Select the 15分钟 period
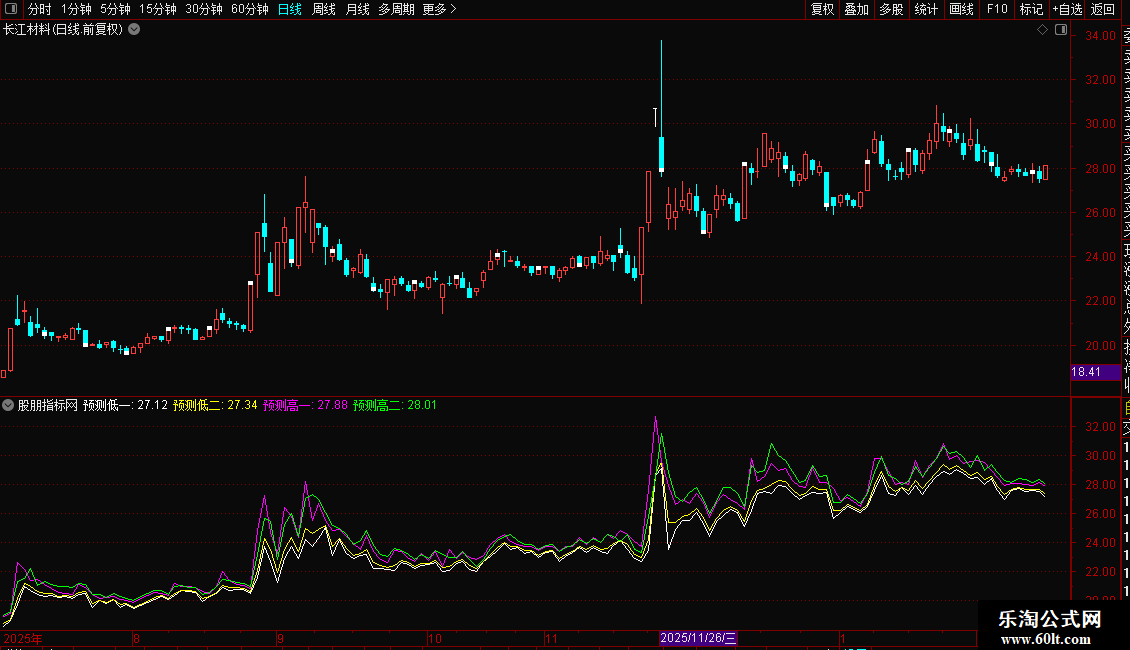 [158, 9]
